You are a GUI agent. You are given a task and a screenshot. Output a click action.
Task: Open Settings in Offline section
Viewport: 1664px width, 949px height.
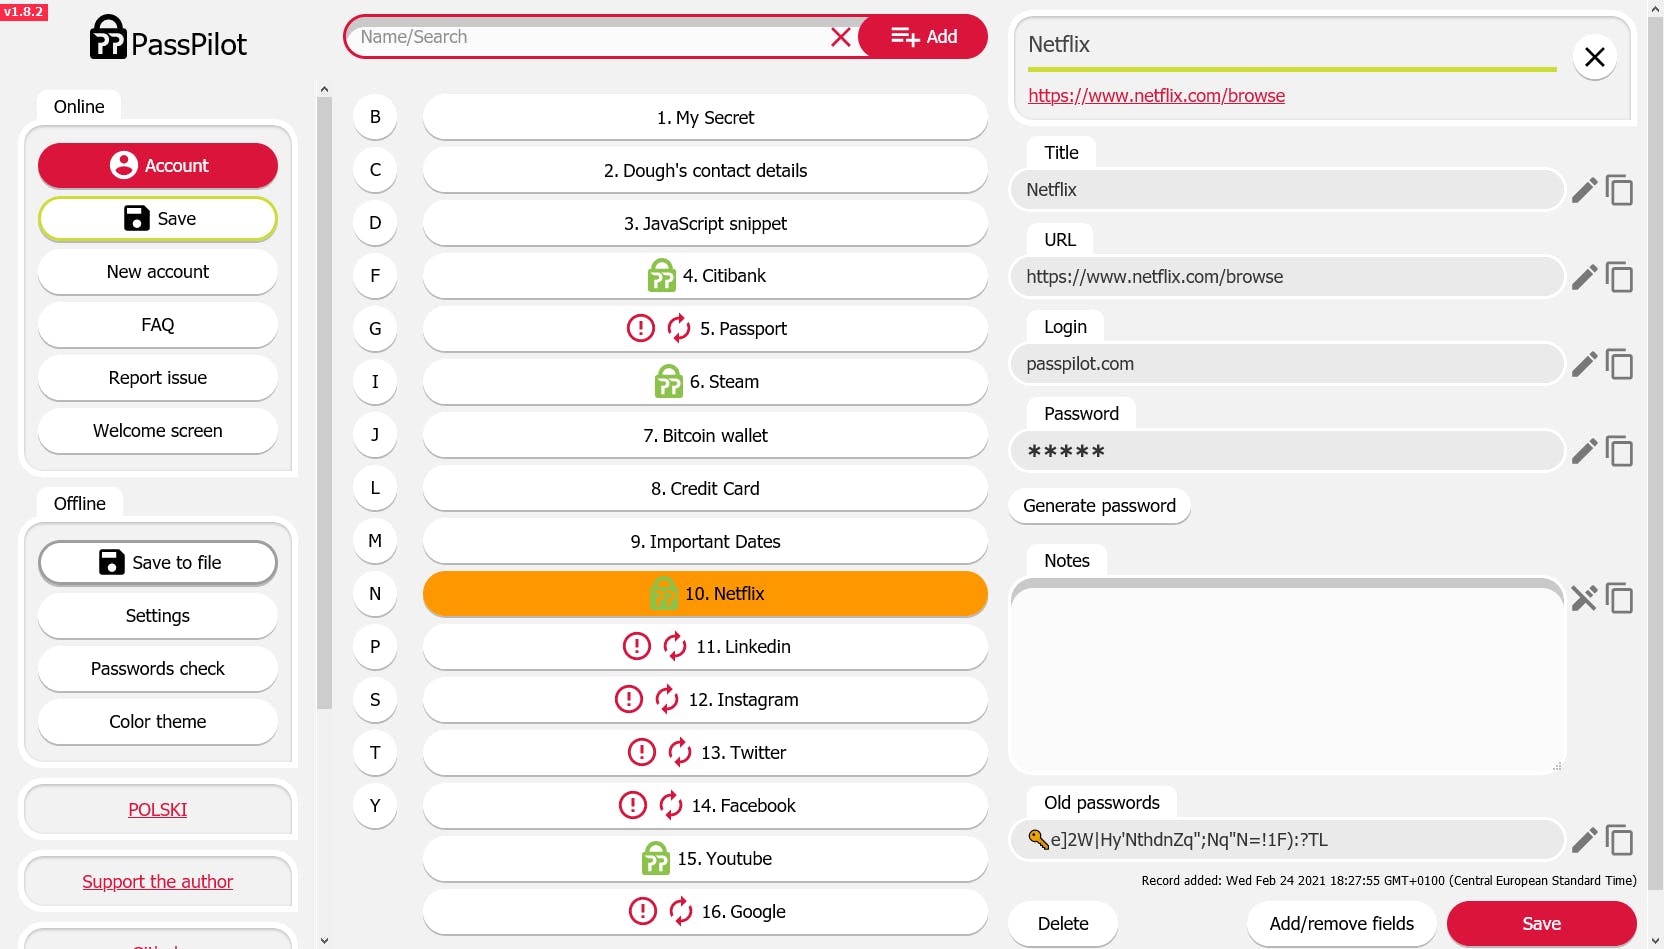click(158, 616)
